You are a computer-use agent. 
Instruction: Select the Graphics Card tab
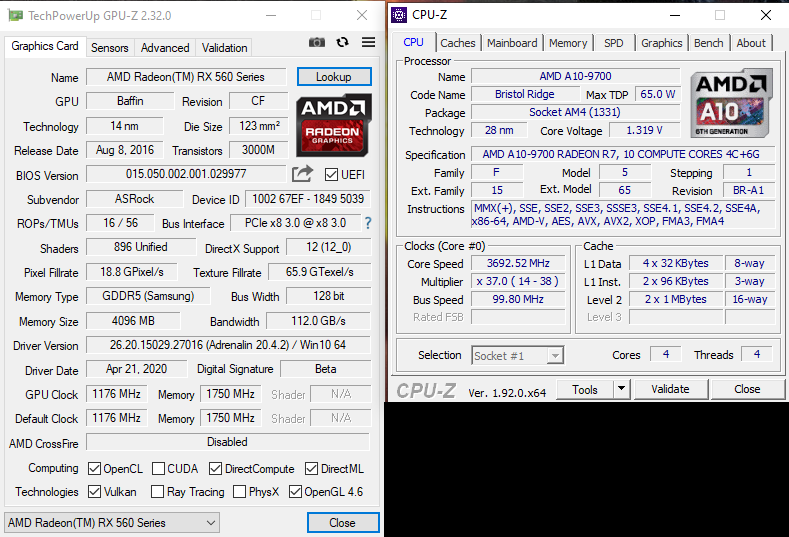(x=45, y=46)
